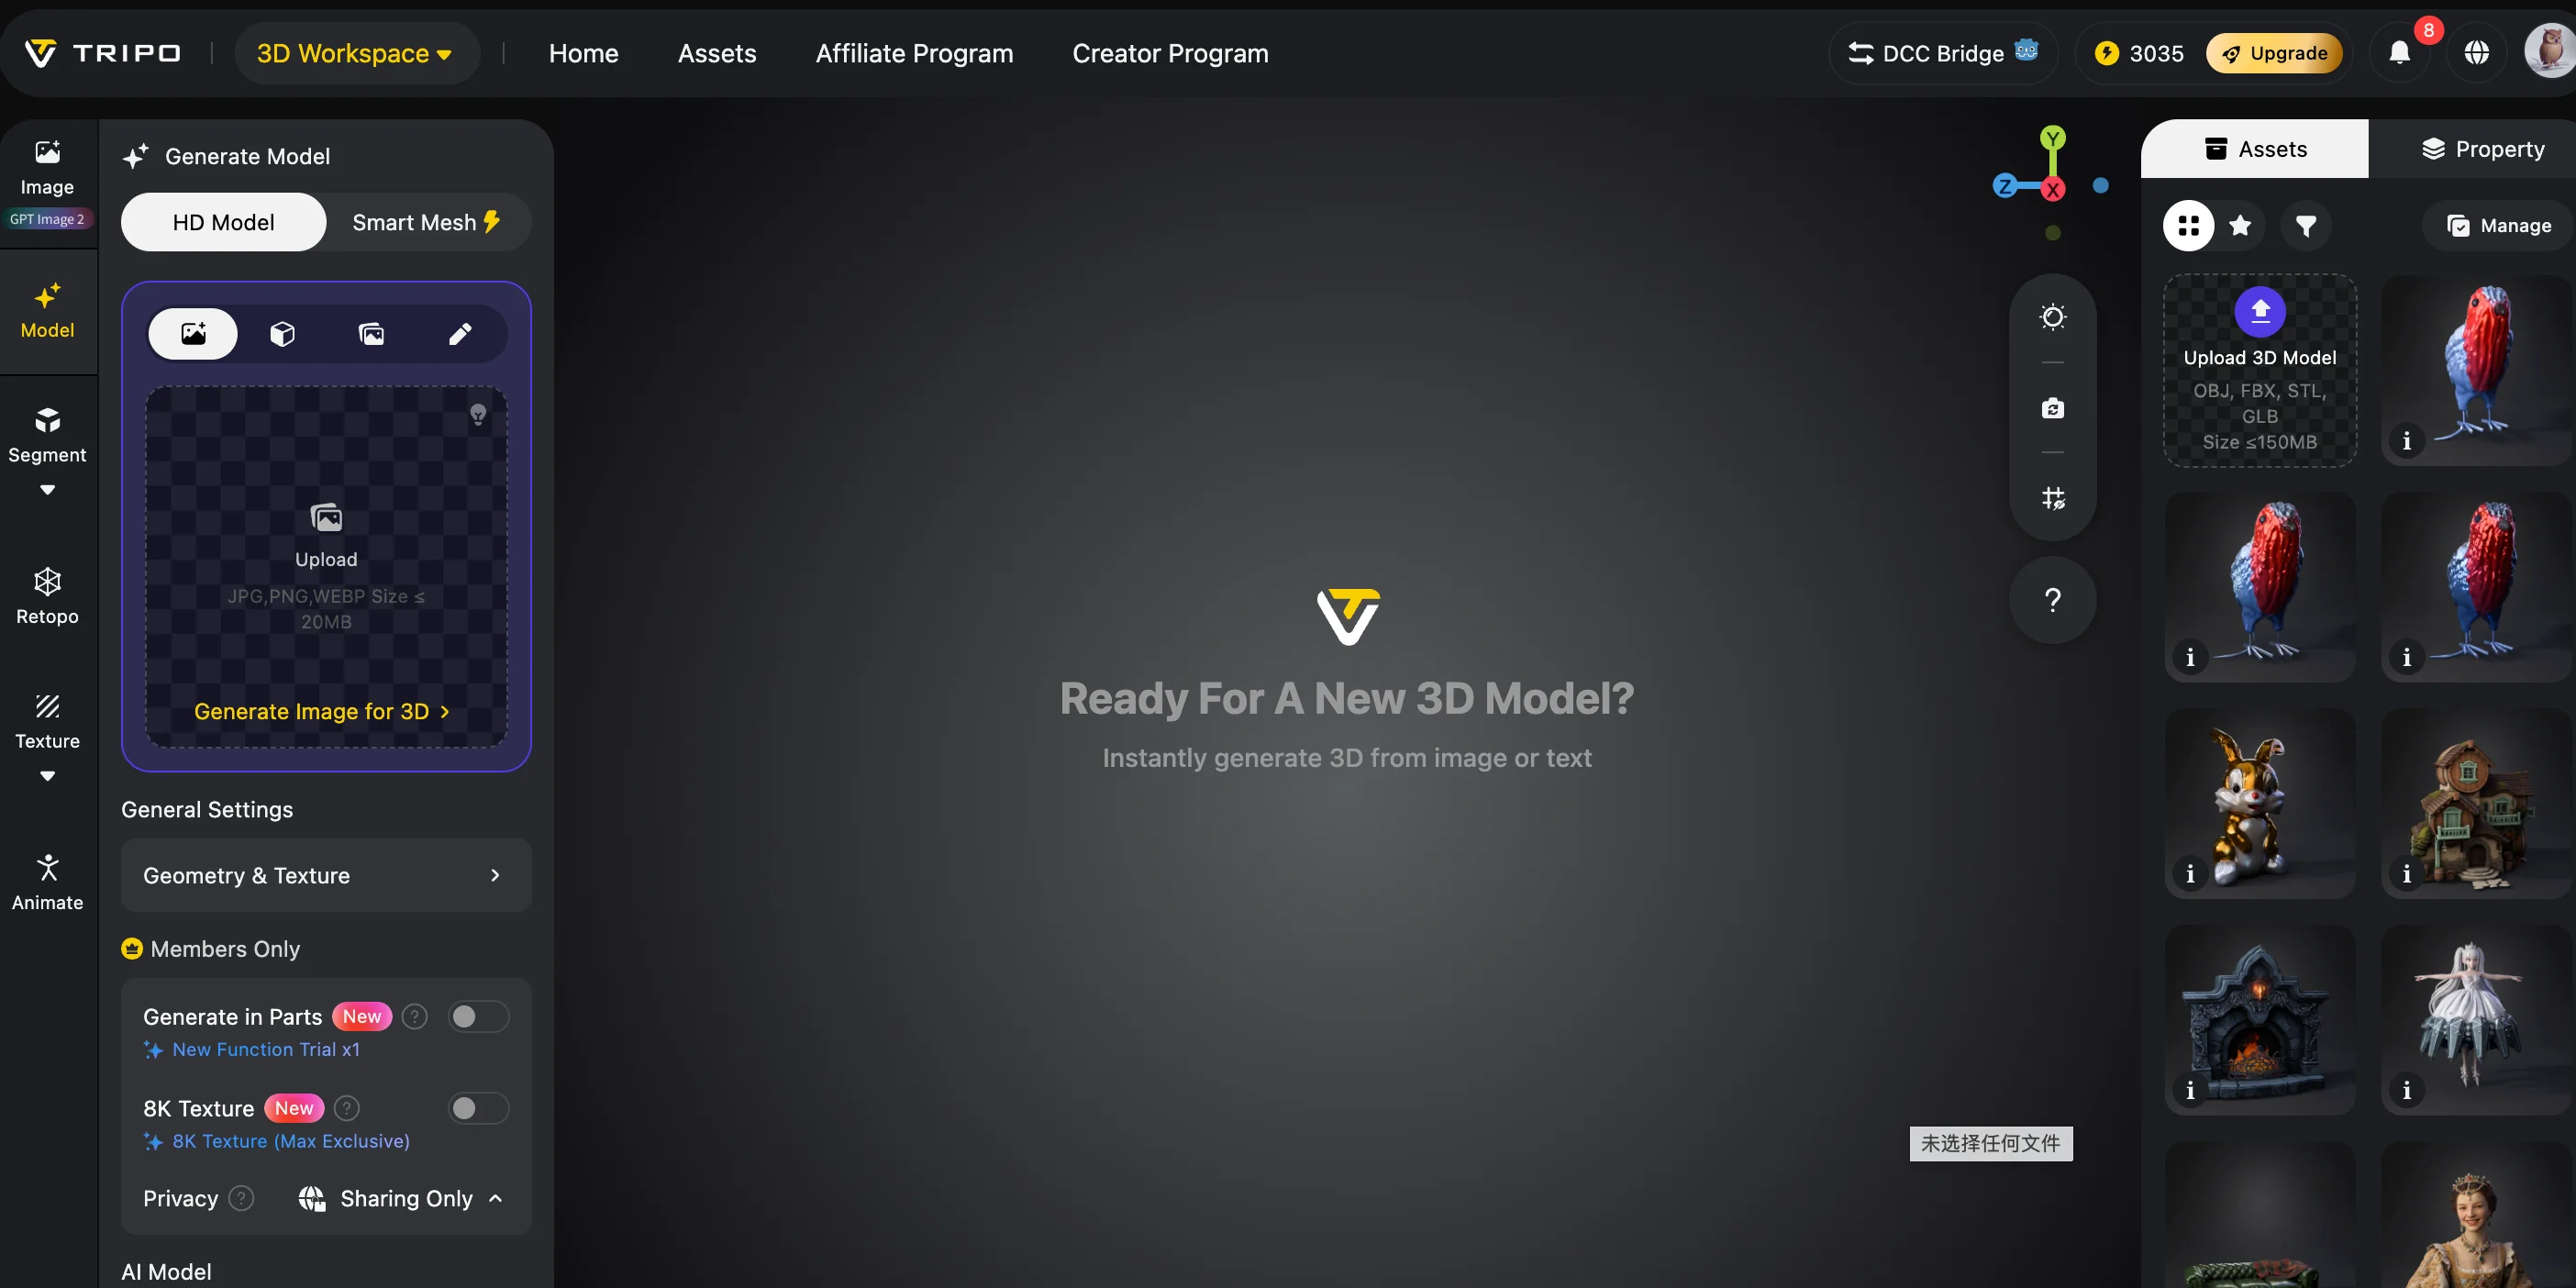Click the Tripo logo
2576x1288 pixels.
pyautogui.click(x=102, y=53)
